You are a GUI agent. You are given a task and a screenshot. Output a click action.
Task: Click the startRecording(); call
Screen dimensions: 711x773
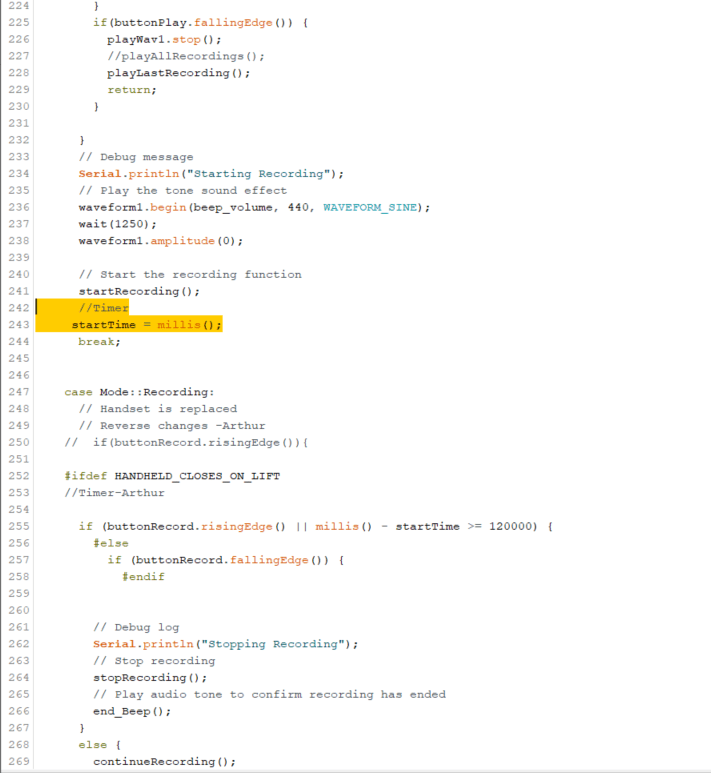(139, 291)
